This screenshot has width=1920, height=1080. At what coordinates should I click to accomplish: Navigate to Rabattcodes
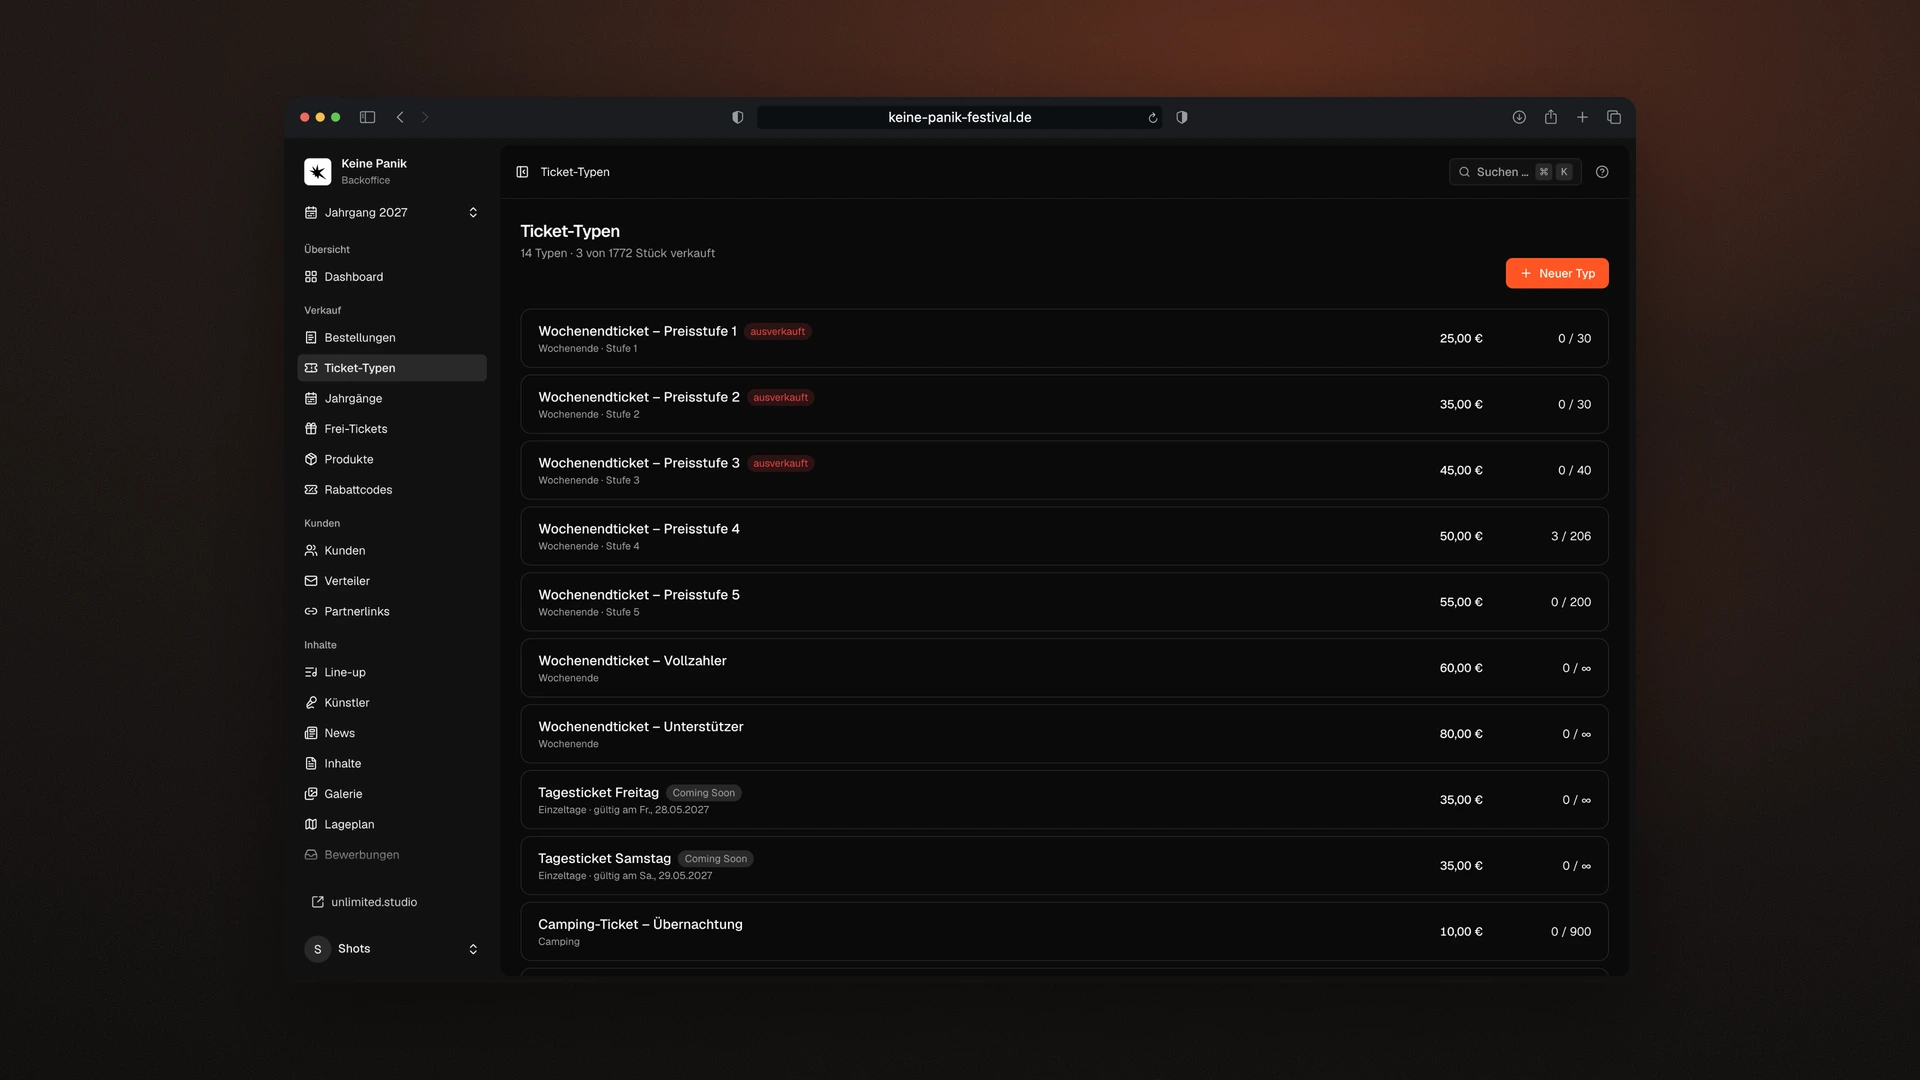click(392, 490)
